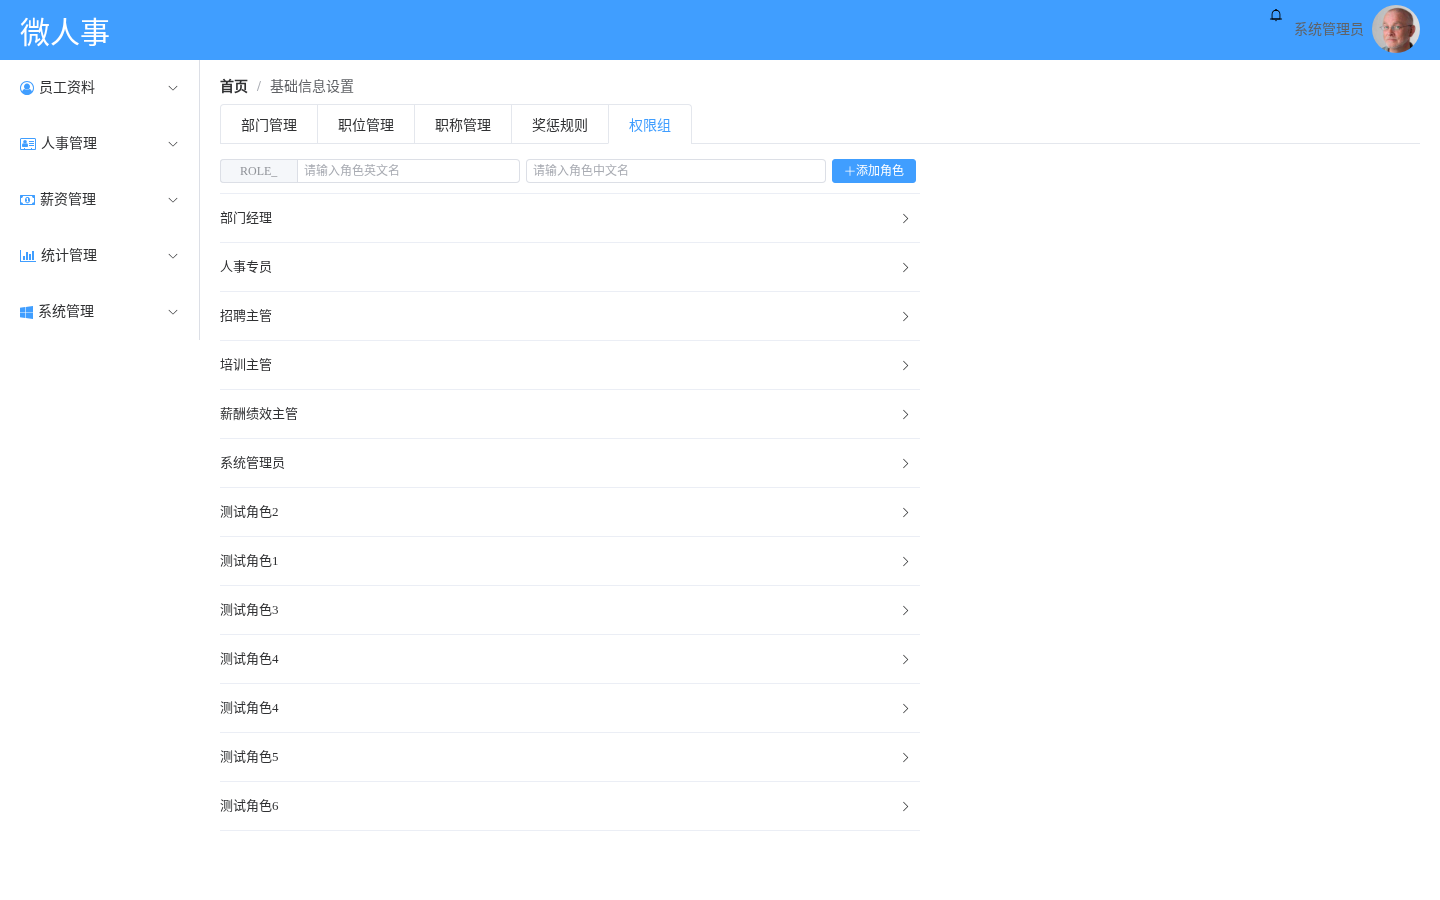The height and width of the screenshot is (900, 1440).
Task: Expand the 员工资料 menu chevron
Action: [173, 88]
